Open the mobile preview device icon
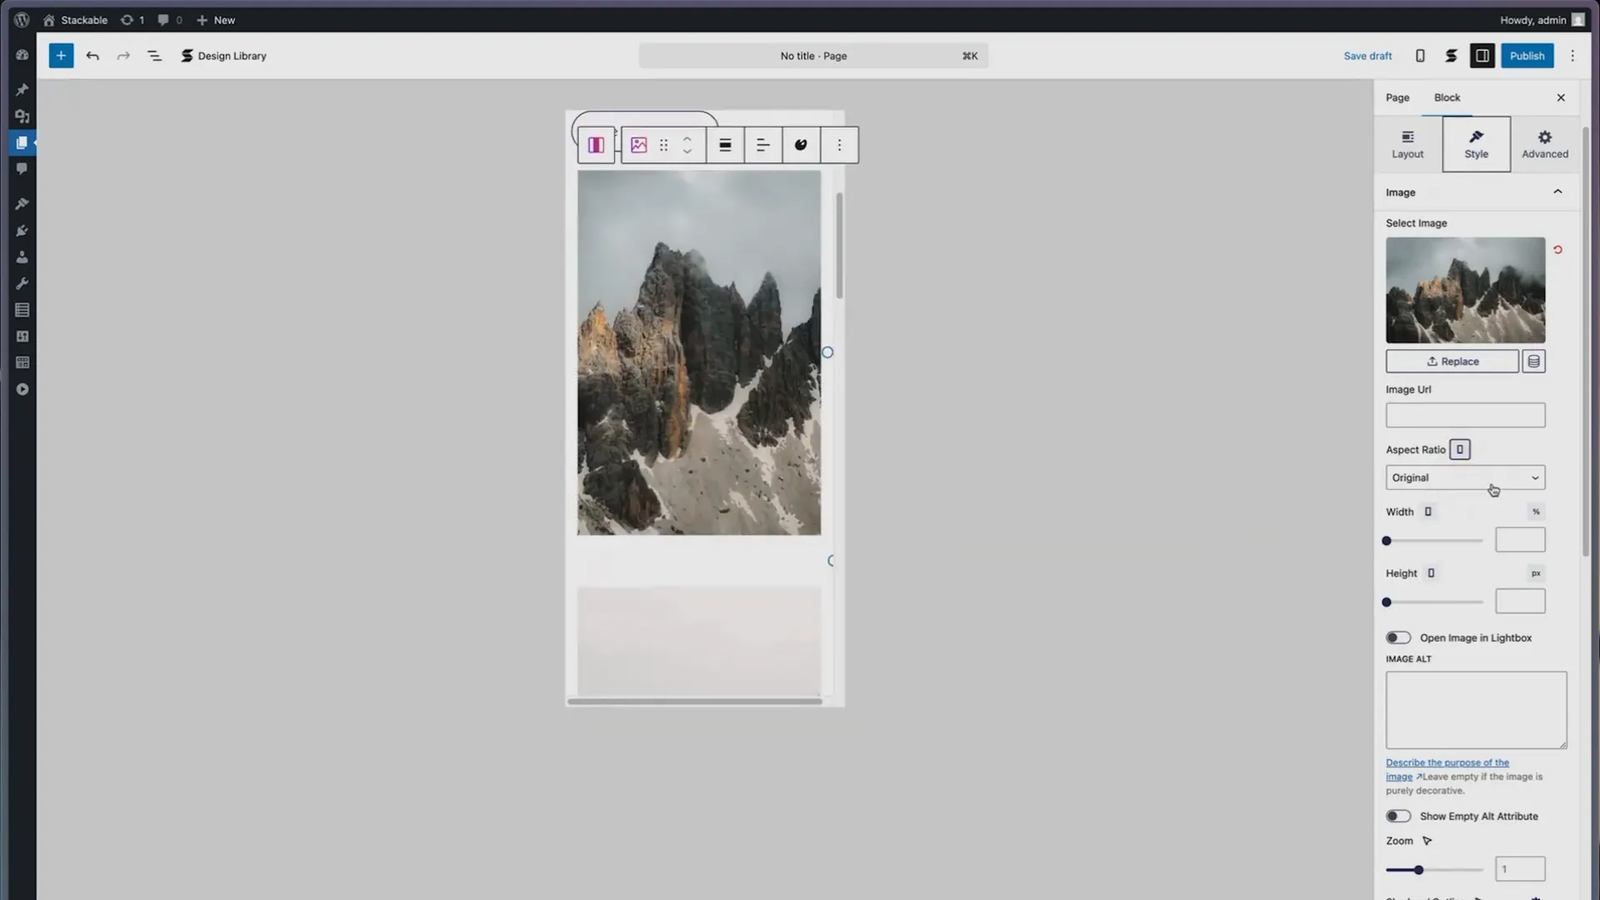 point(1420,56)
